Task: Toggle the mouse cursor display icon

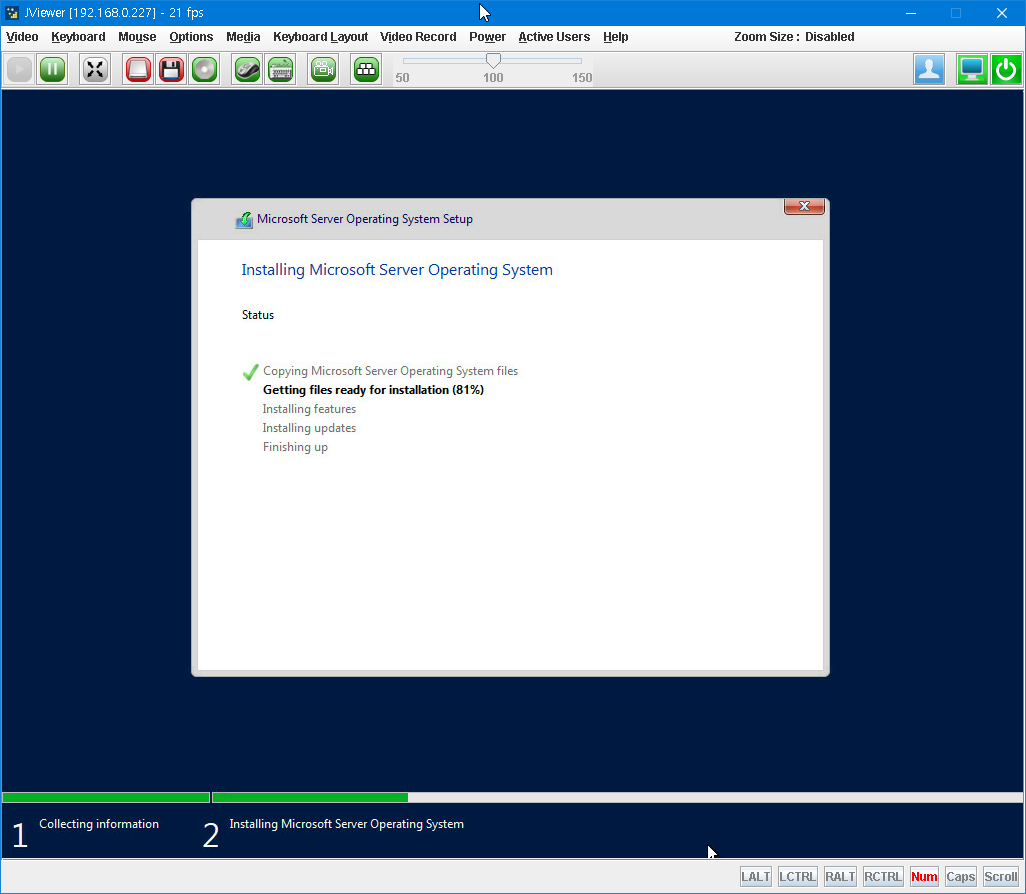Action: [247, 69]
